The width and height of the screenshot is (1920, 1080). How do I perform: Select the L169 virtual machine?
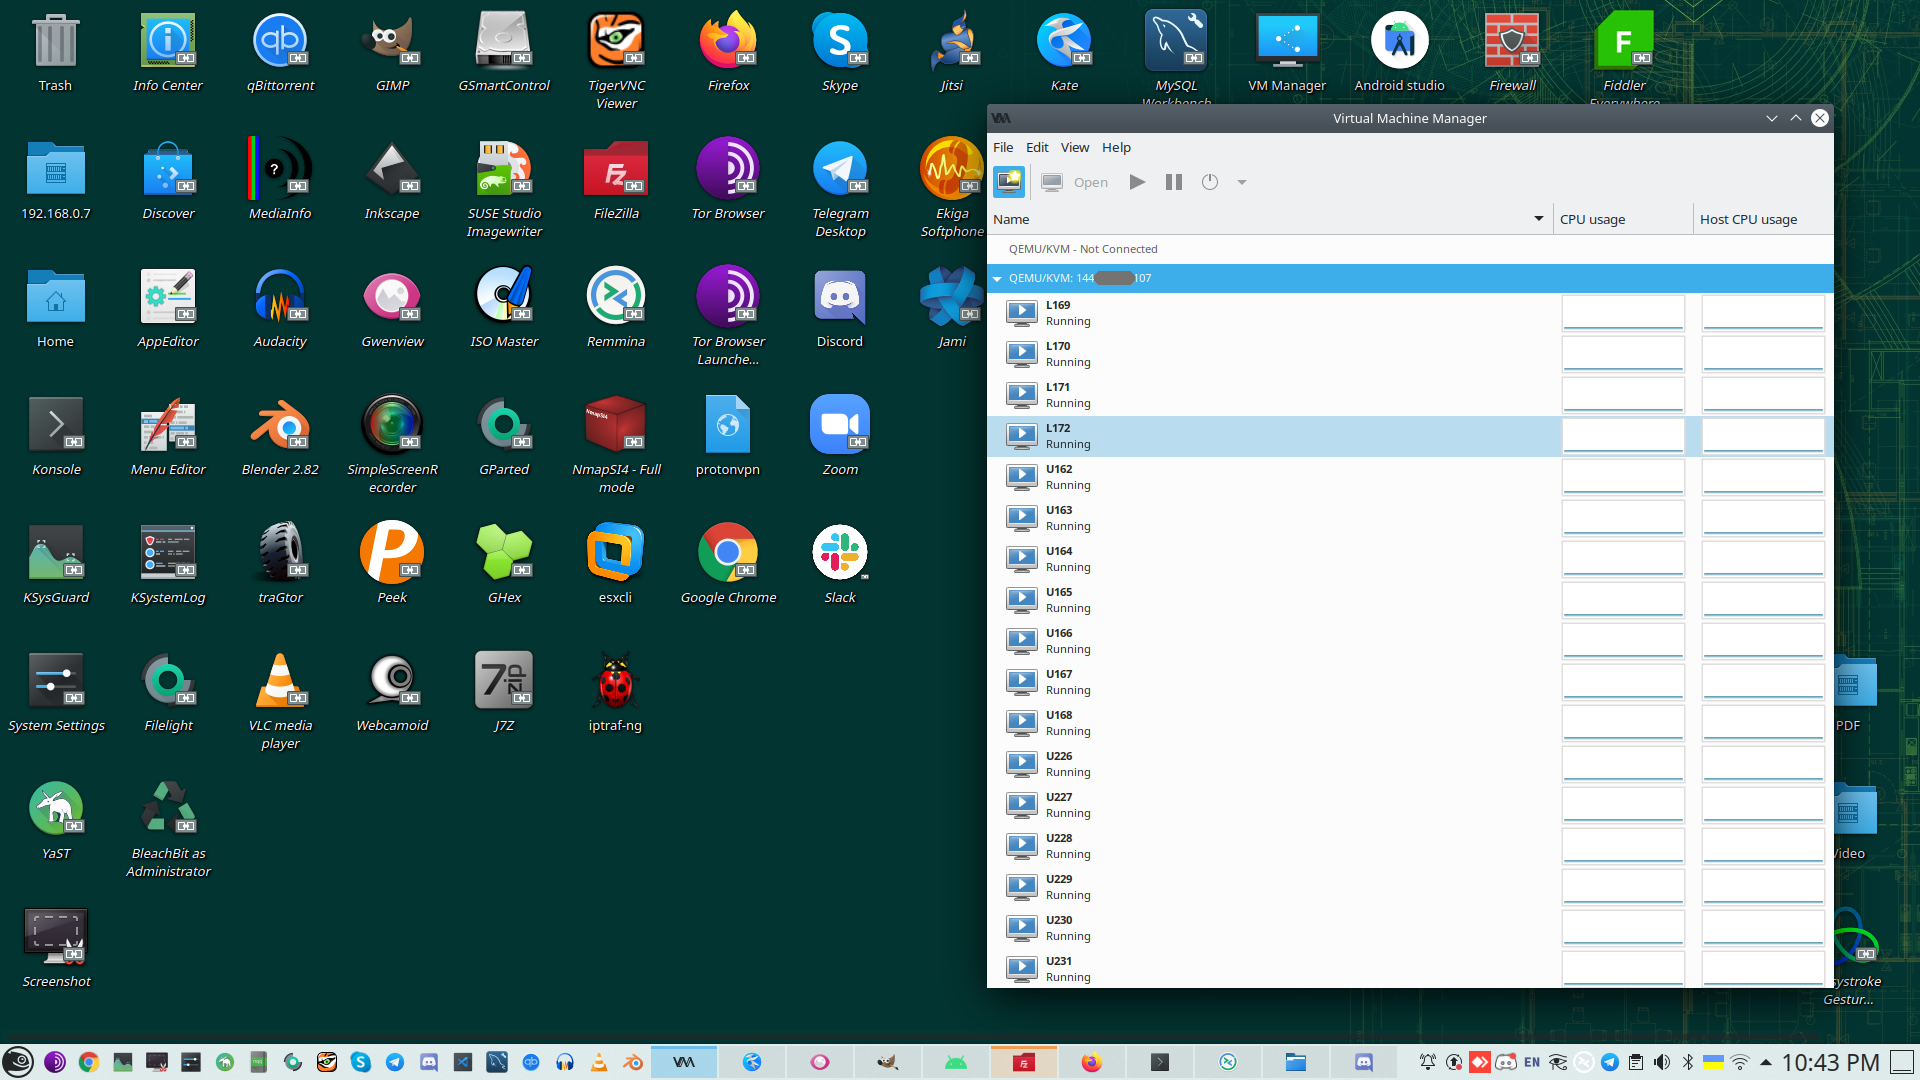1058,313
